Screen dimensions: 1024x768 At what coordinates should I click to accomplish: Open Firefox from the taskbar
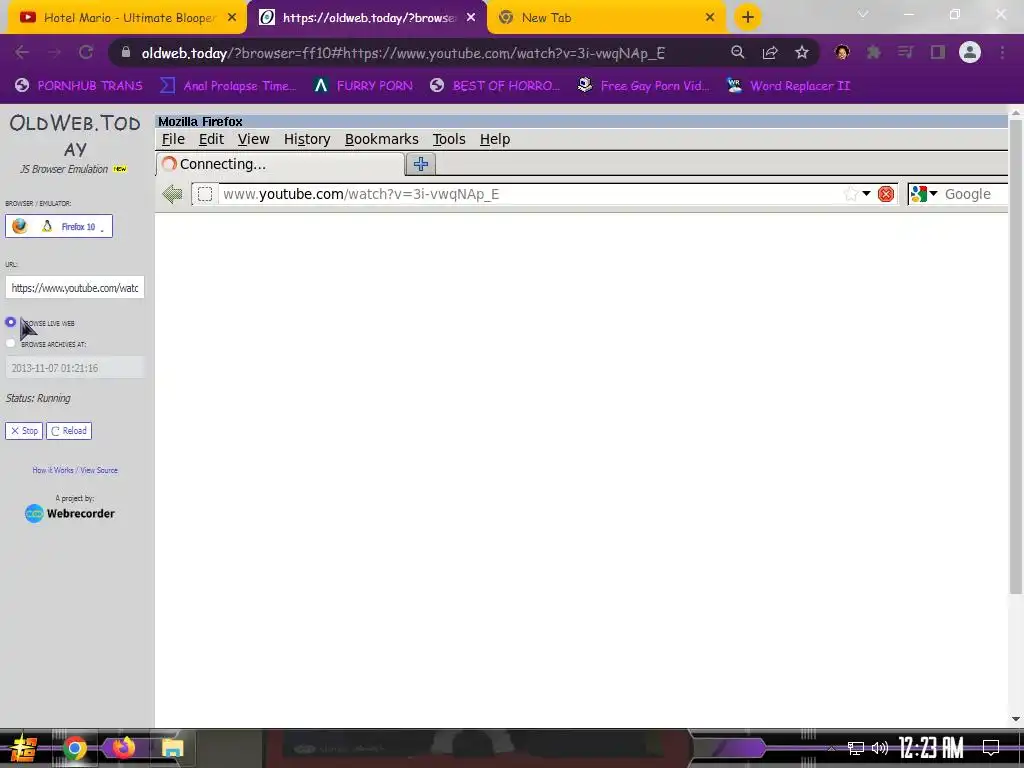123,748
